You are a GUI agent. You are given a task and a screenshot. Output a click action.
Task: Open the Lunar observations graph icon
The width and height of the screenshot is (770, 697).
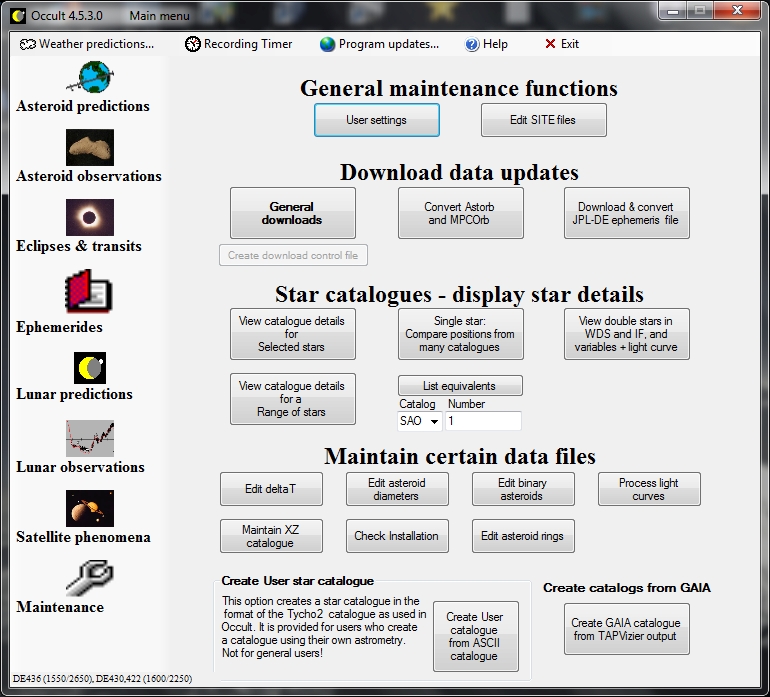click(90, 438)
